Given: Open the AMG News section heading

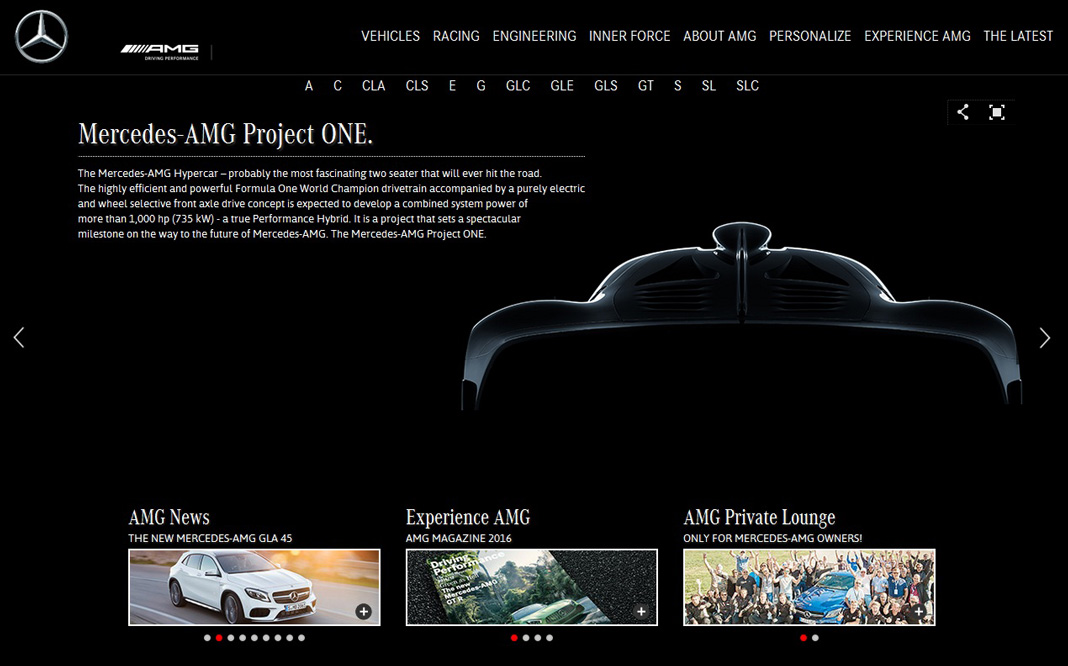Looking at the screenshot, I should (168, 517).
